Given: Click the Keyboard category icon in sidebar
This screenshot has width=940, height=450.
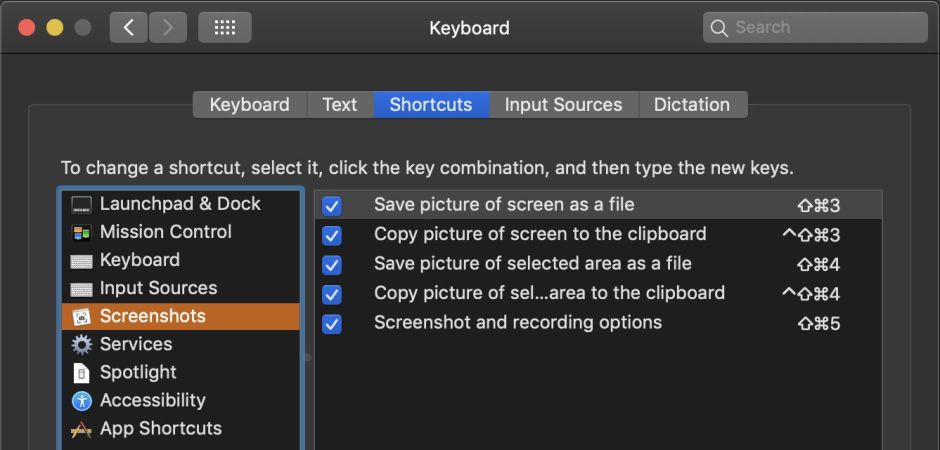Looking at the screenshot, I should (x=82, y=261).
